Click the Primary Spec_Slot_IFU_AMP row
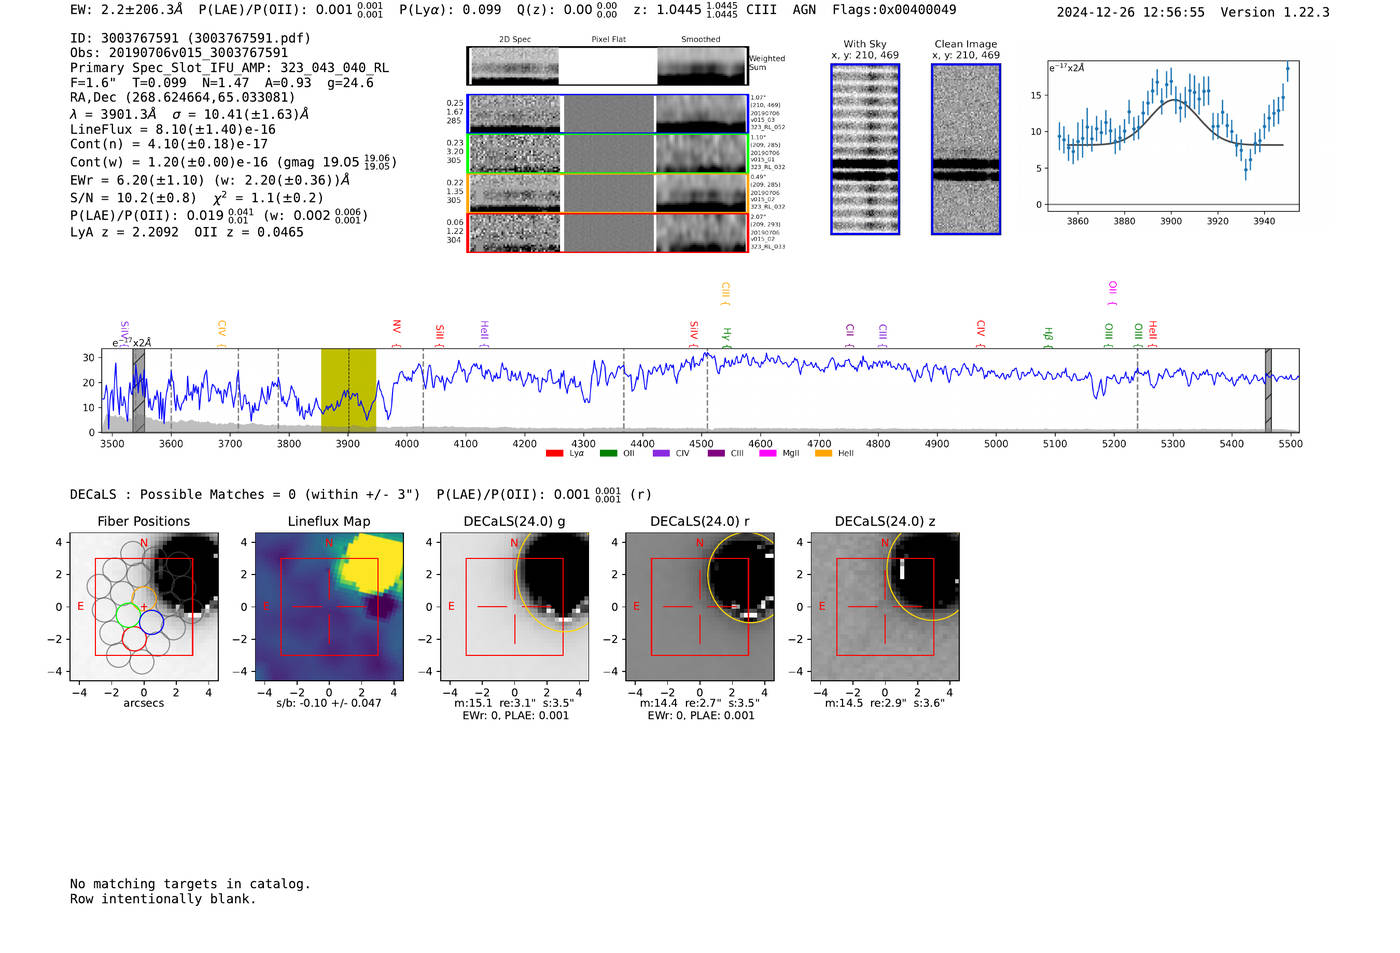The width and height of the screenshot is (1400, 953). tap(229, 68)
